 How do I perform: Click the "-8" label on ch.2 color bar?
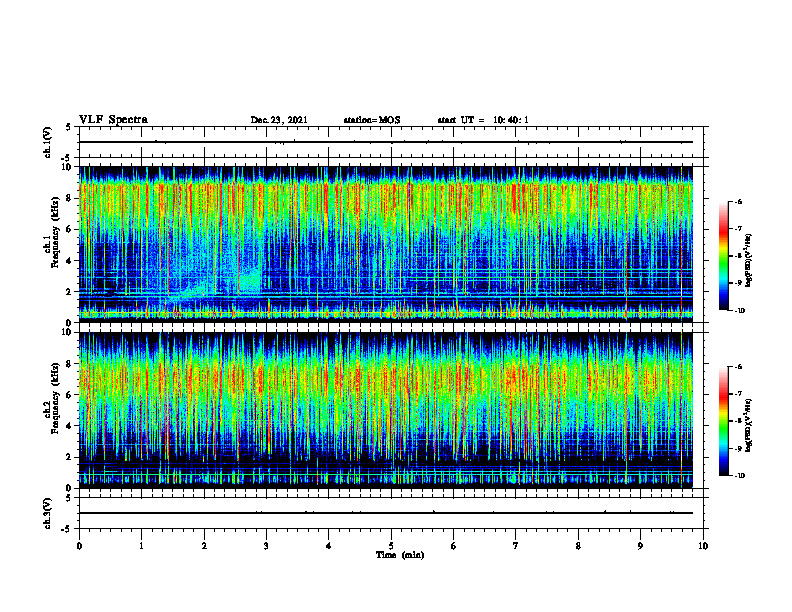click(x=738, y=421)
